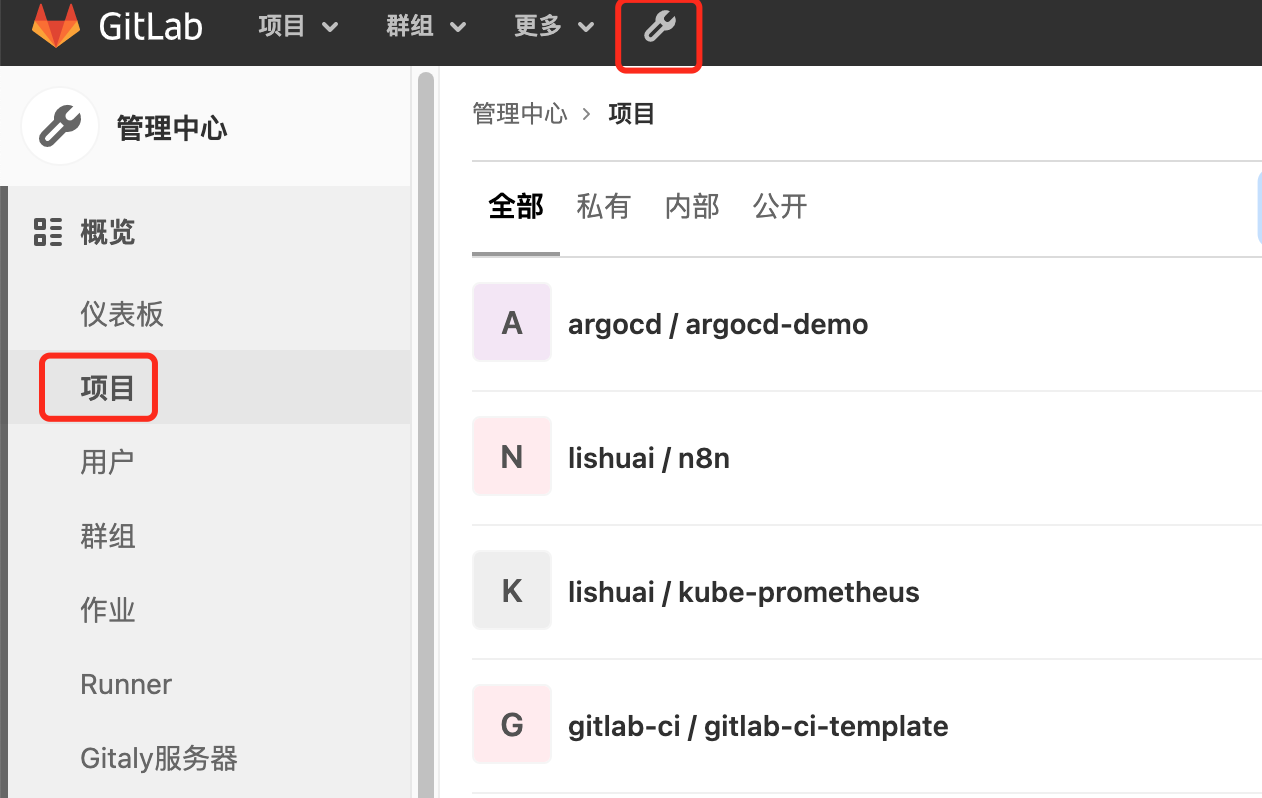Expand the 群组 dropdown menu
This screenshot has height=798, width=1262.
click(425, 27)
